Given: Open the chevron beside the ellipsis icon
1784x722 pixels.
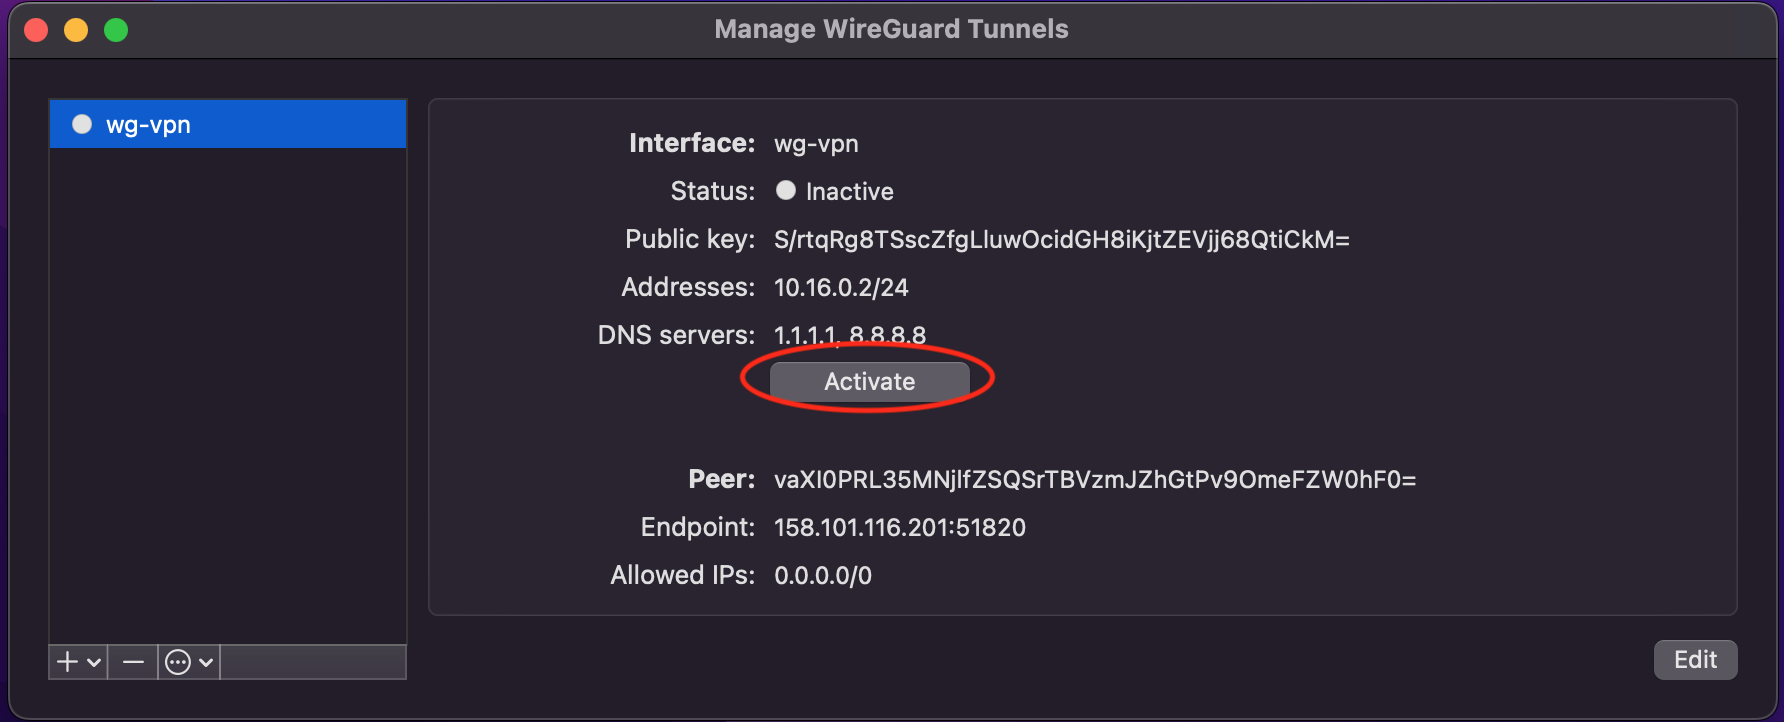Looking at the screenshot, I should tap(206, 662).
